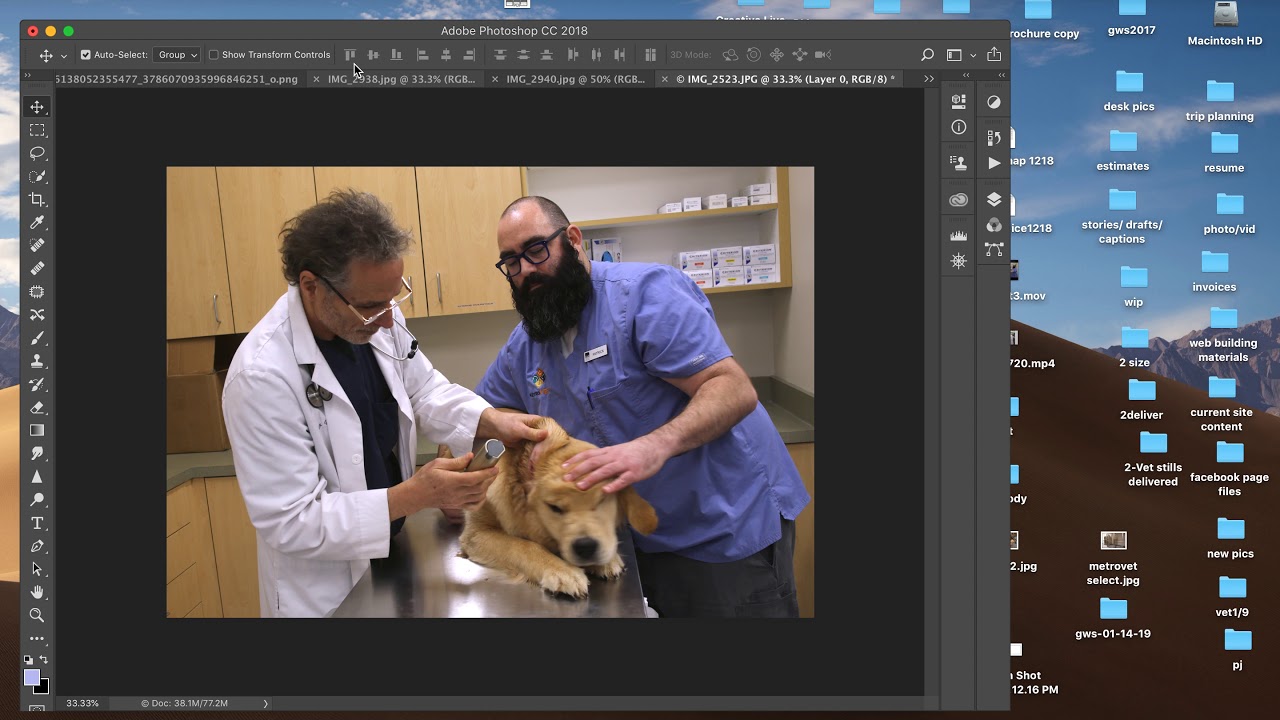Swap foreground and background colors

[44, 661]
